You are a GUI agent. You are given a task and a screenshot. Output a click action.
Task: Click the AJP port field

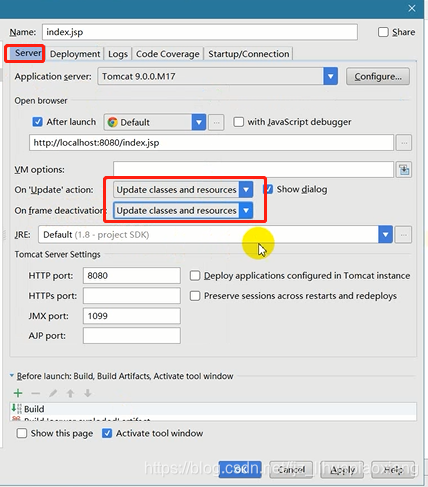(132, 336)
